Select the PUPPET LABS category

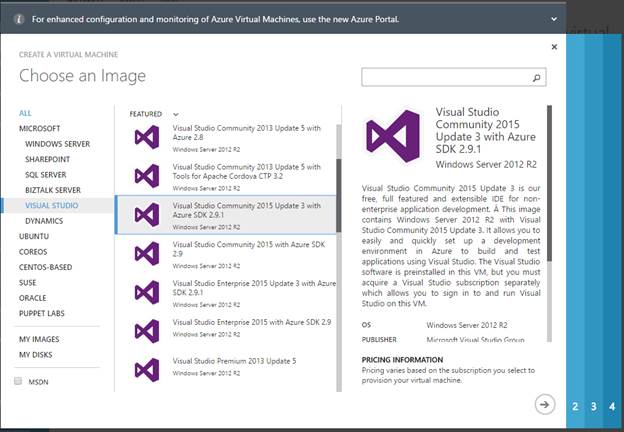pos(41,313)
